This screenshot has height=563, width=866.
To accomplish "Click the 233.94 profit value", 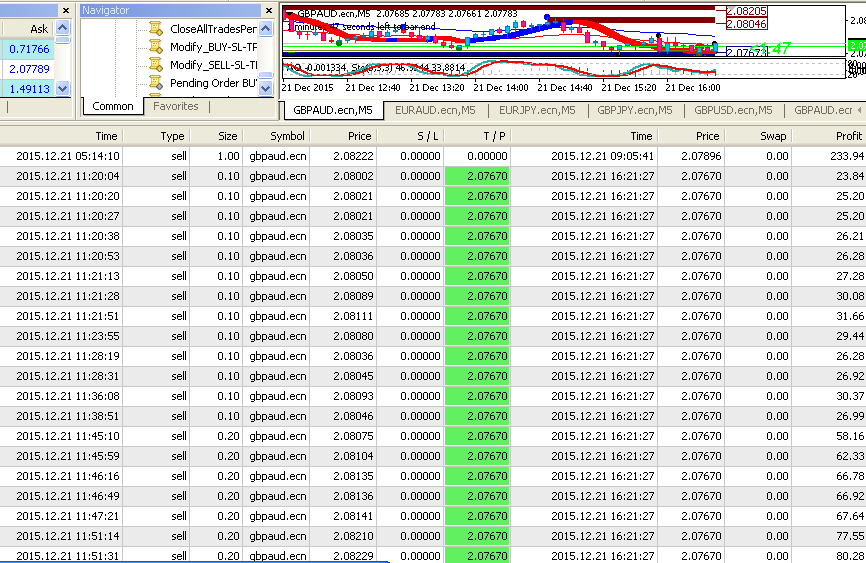I will (x=847, y=156).
